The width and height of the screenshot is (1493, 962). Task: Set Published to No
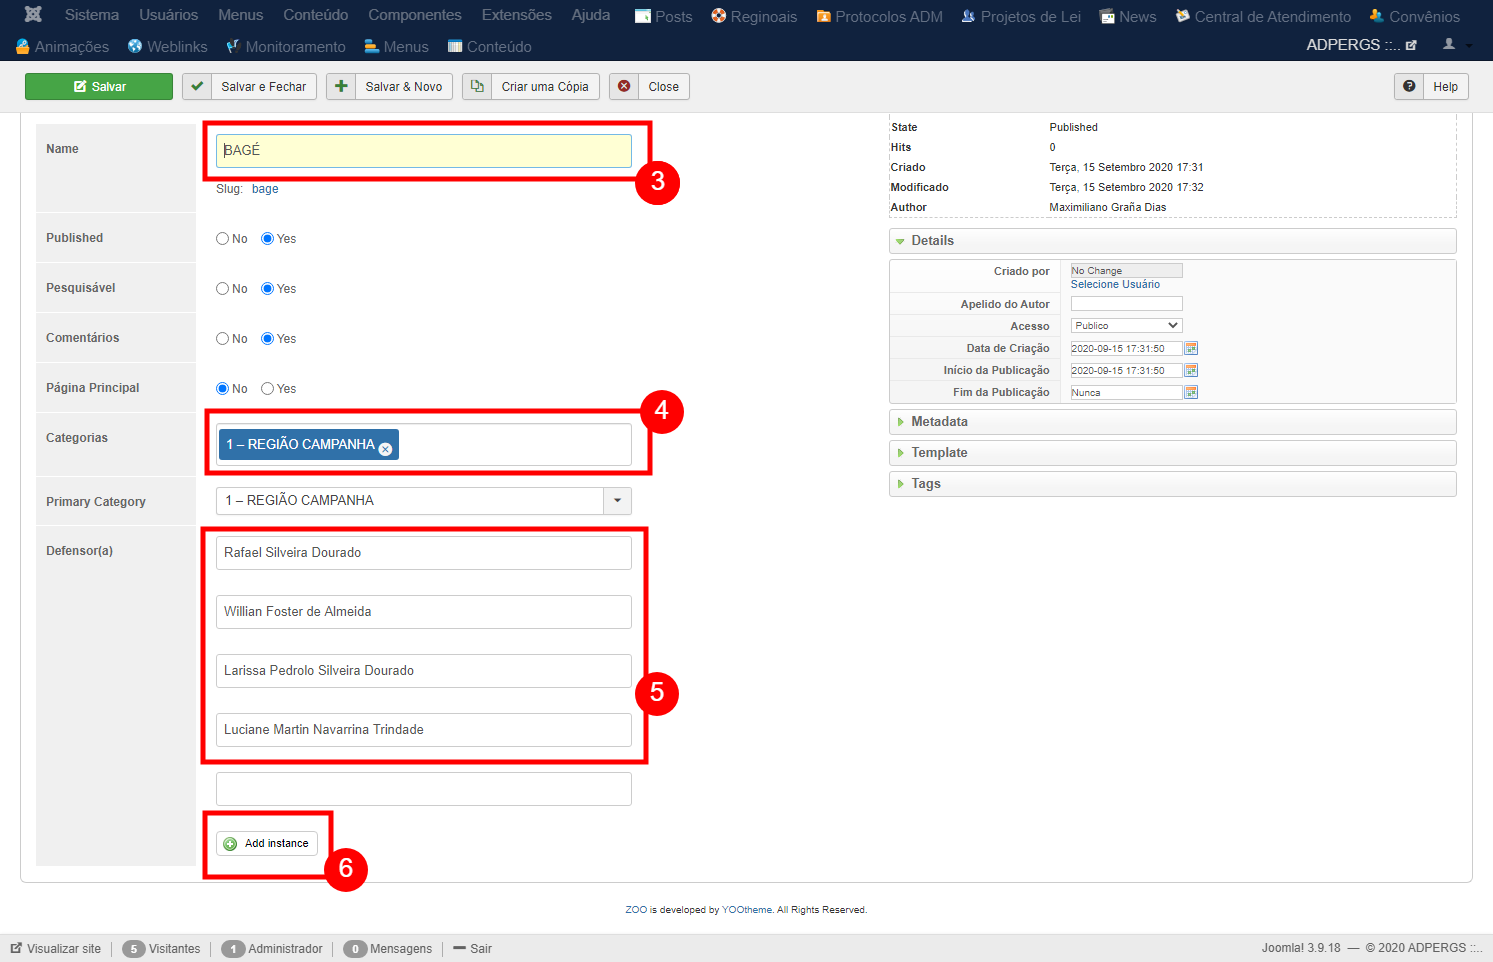(x=223, y=239)
